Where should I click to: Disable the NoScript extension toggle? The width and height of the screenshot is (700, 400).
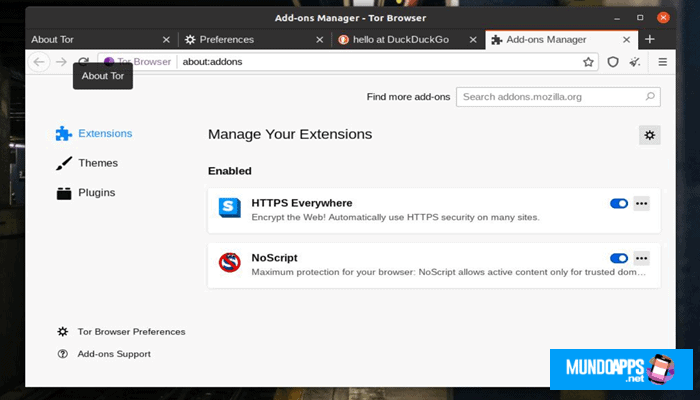619,258
